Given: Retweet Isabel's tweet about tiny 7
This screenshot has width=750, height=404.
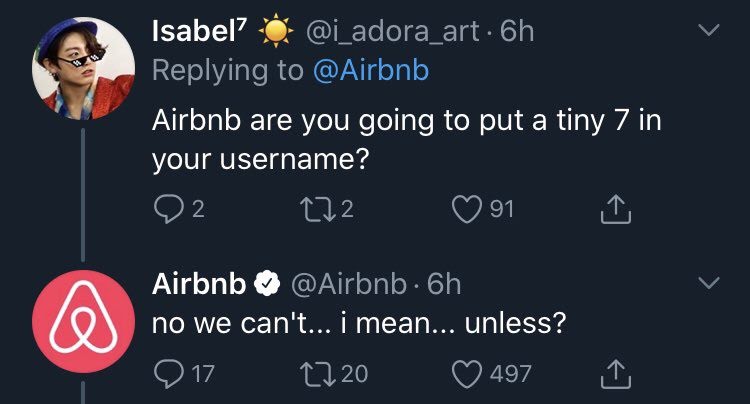Looking at the screenshot, I should 315,208.
